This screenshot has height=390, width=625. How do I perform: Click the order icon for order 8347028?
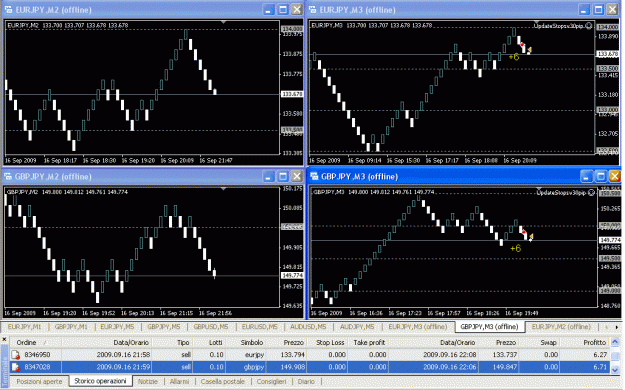pos(16,367)
